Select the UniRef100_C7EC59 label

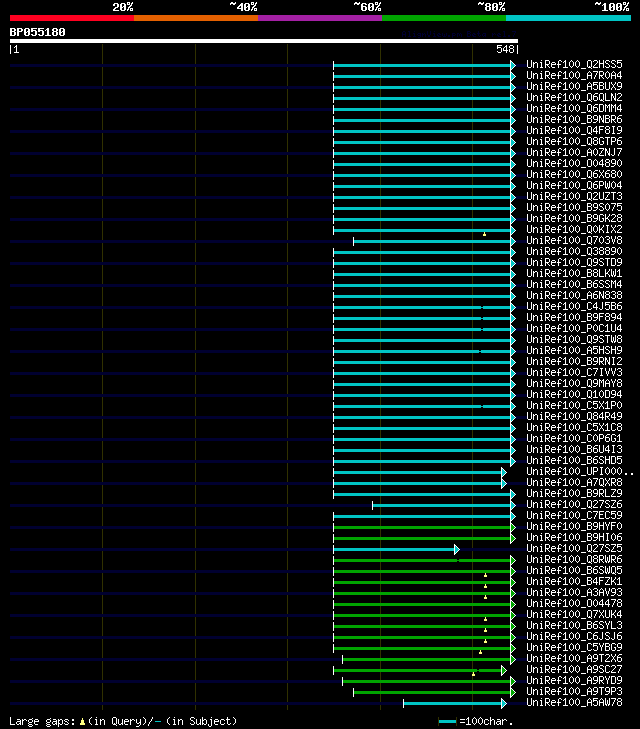pos(574,516)
